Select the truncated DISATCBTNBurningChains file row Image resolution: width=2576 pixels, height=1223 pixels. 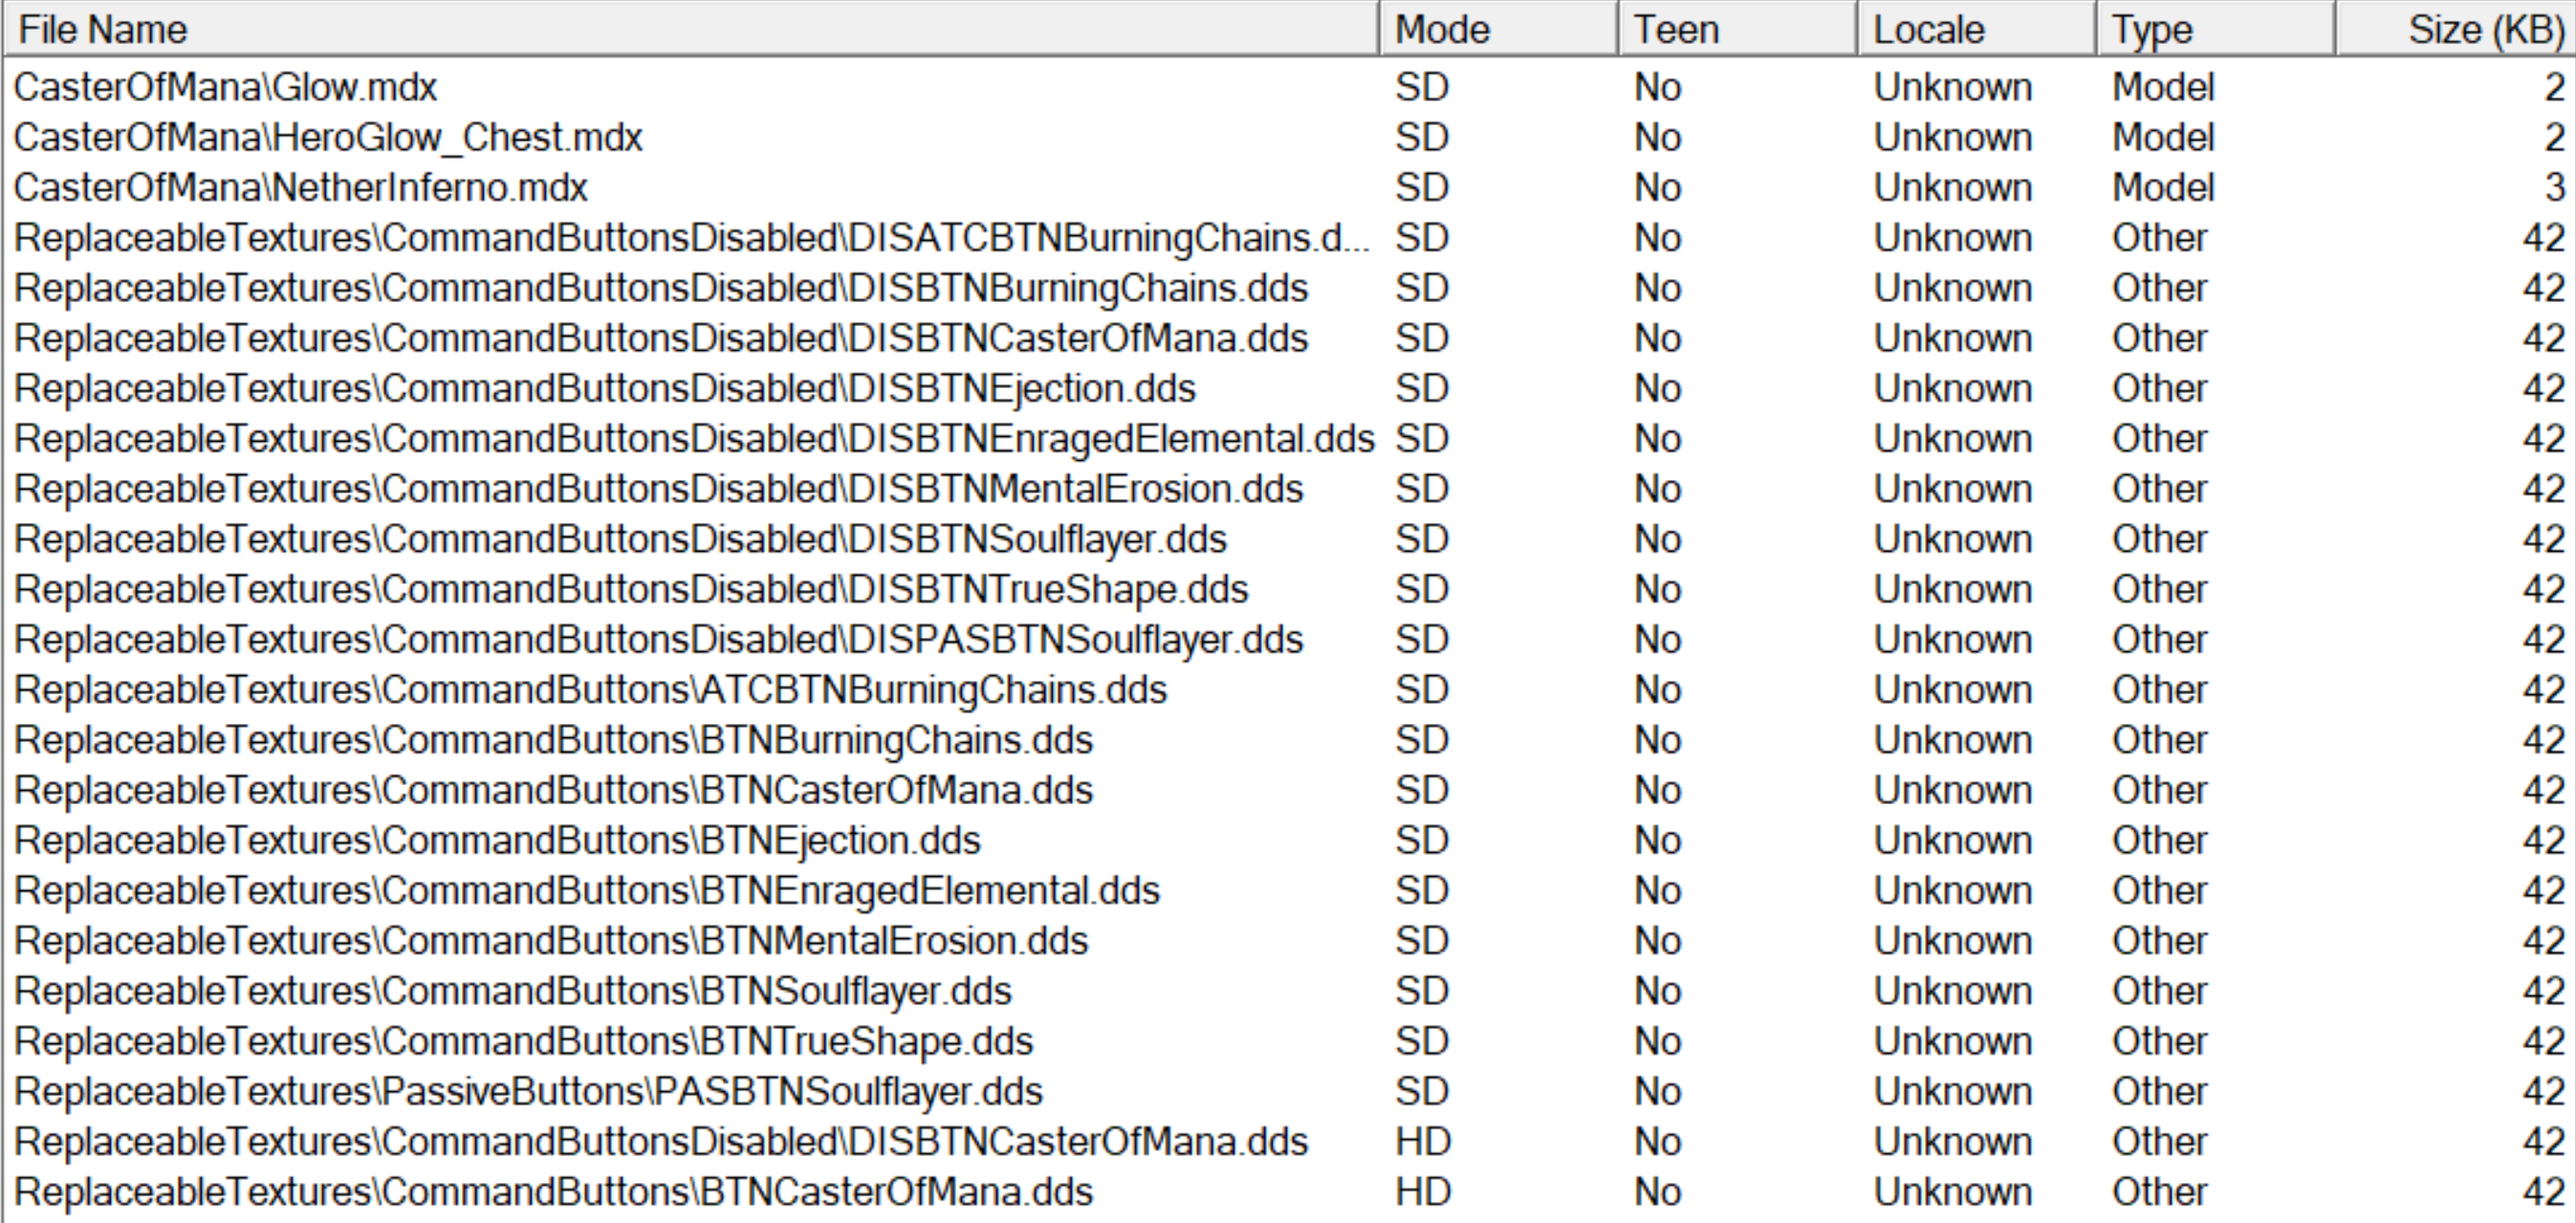(692, 238)
